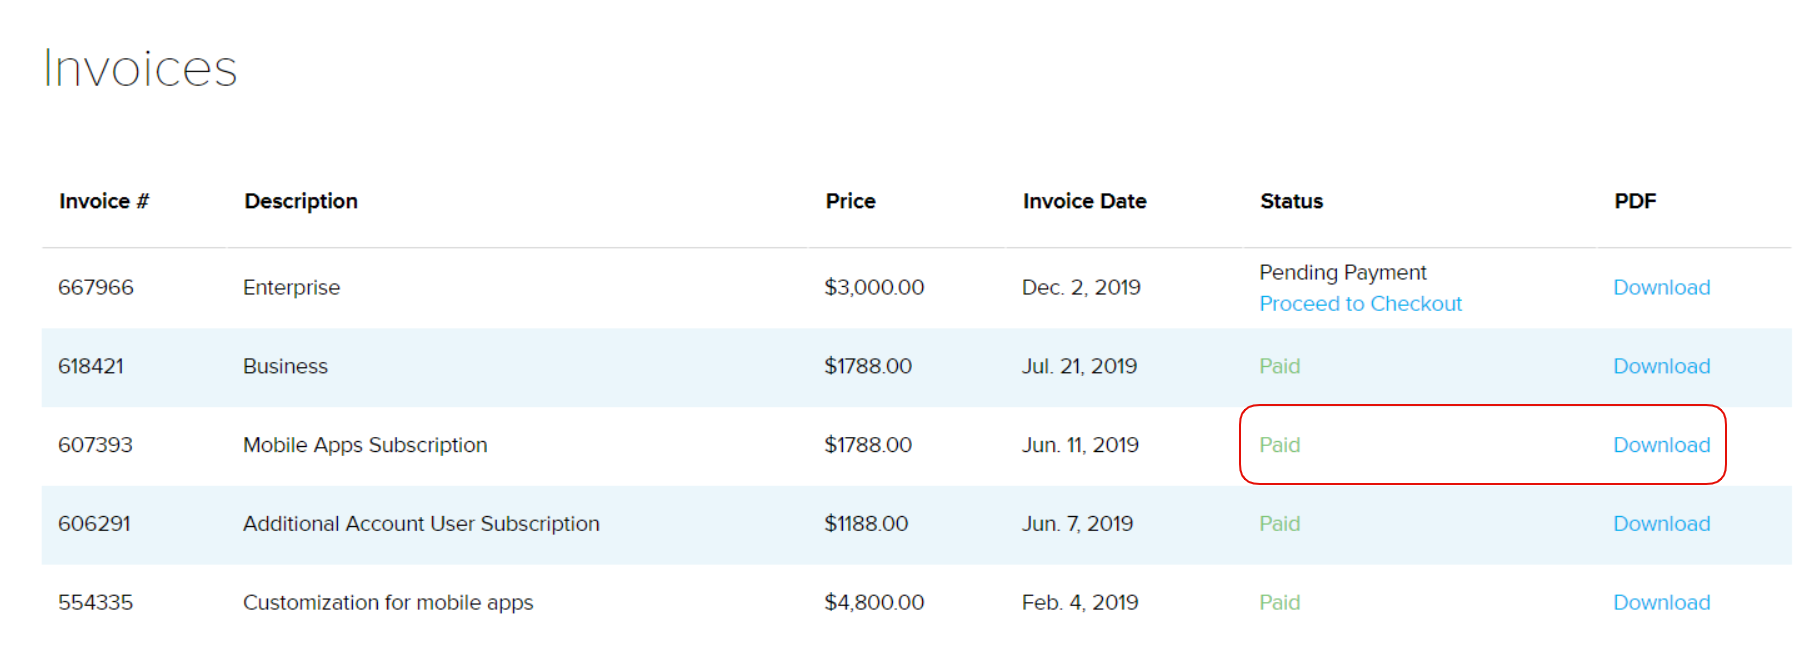Click the Paid status for invoice 618421
1802x648 pixels.
click(x=1279, y=366)
